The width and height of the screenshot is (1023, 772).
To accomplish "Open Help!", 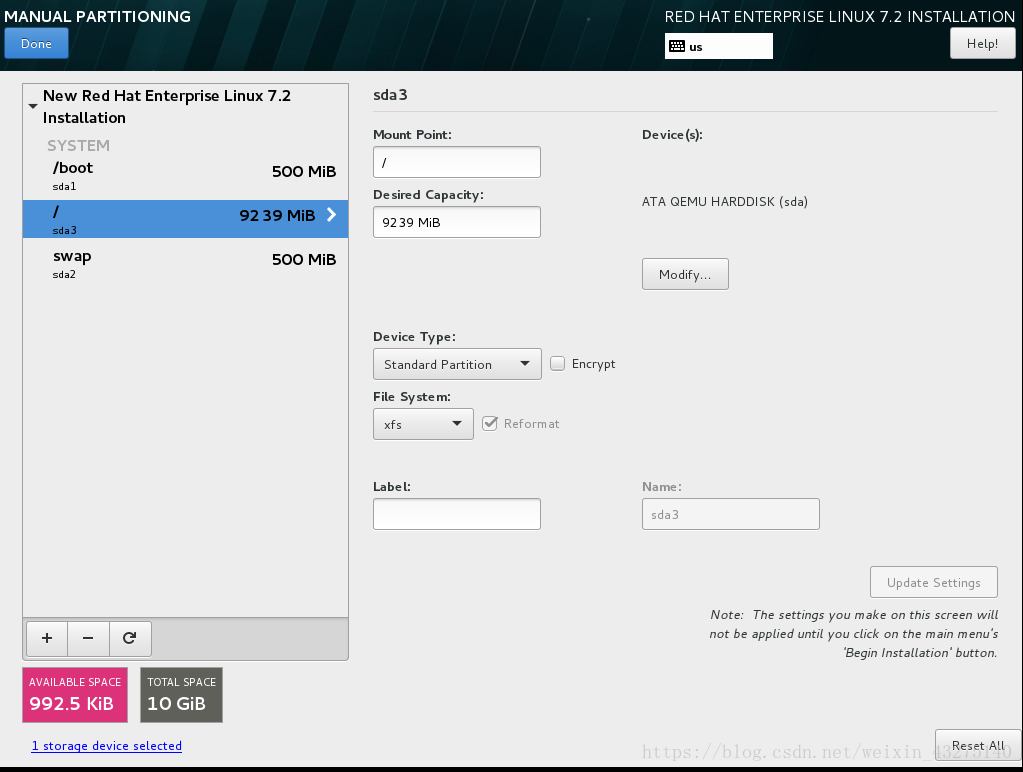I will 982,44.
